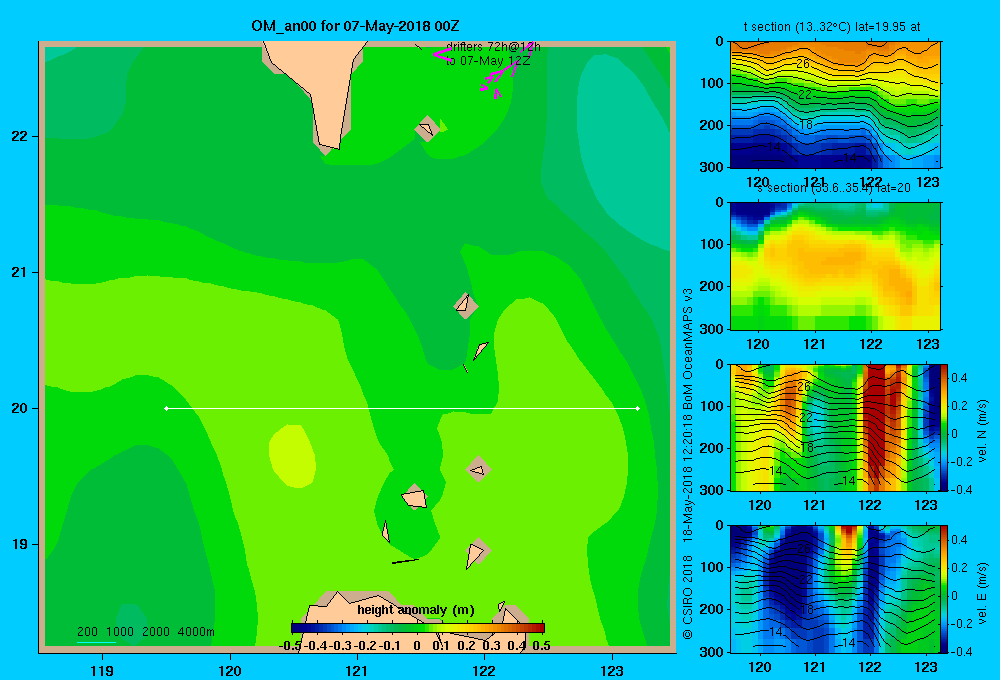Click the 'height anomaly (m)' label
The width and height of the screenshot is (1000, 680).
pyautogui.click(x=416, y=610)
